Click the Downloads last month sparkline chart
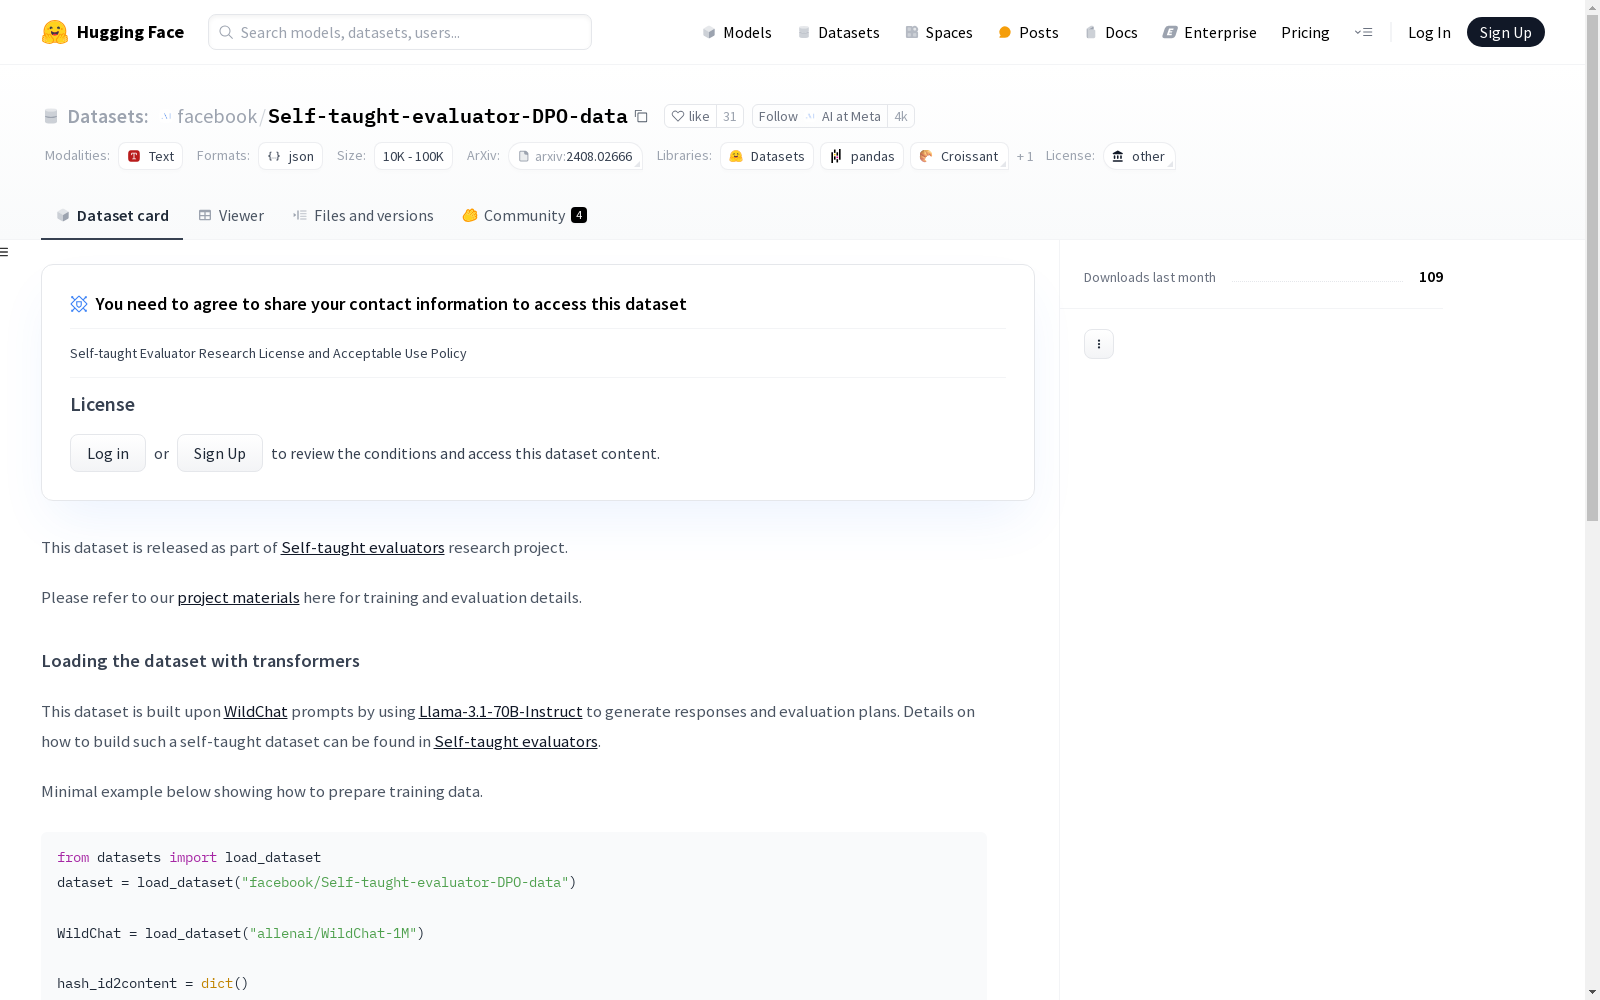 tap(1317, 278)
